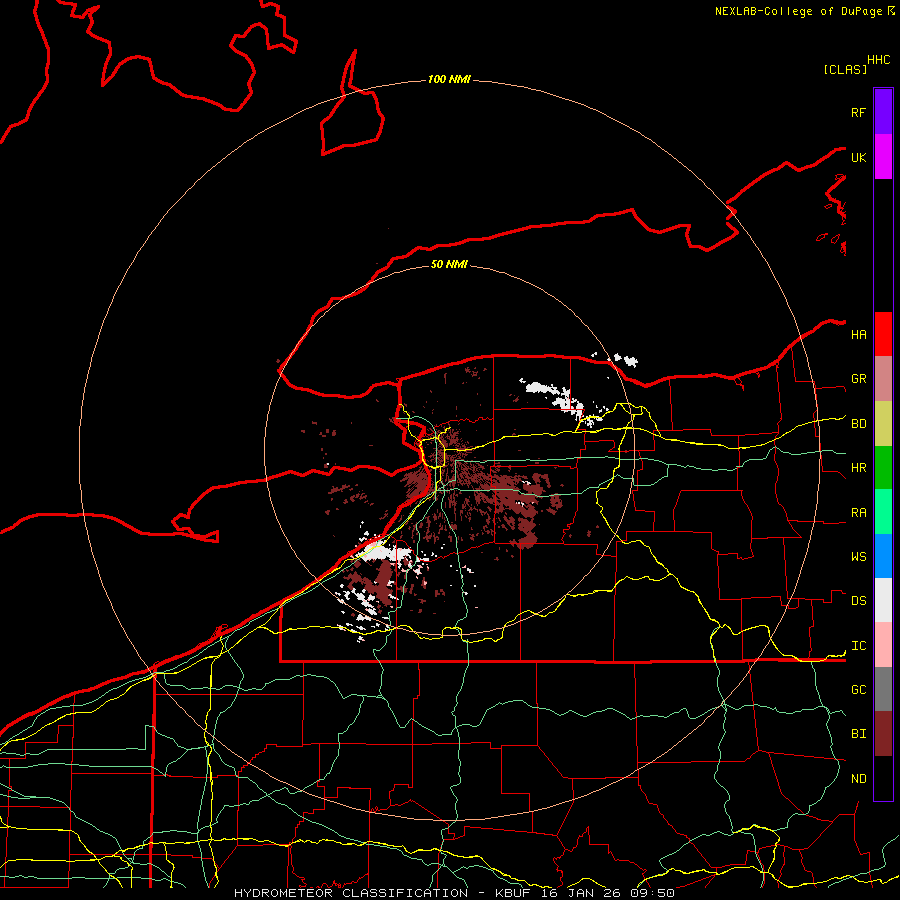The image size is (900, 900).
Task: Click the DS white legend swatch
Action: tap(883, 600)
